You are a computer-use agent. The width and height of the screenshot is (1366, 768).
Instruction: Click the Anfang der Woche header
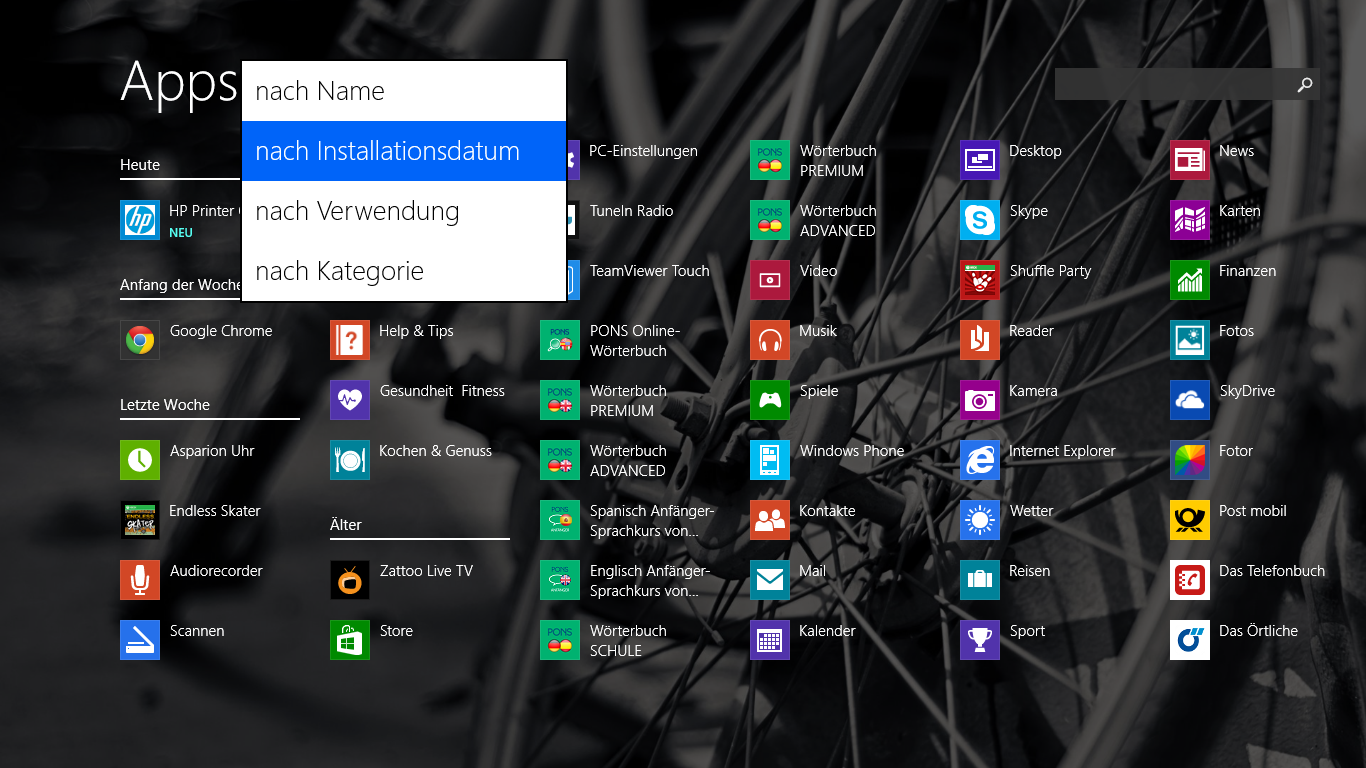(x=181, y=285)
